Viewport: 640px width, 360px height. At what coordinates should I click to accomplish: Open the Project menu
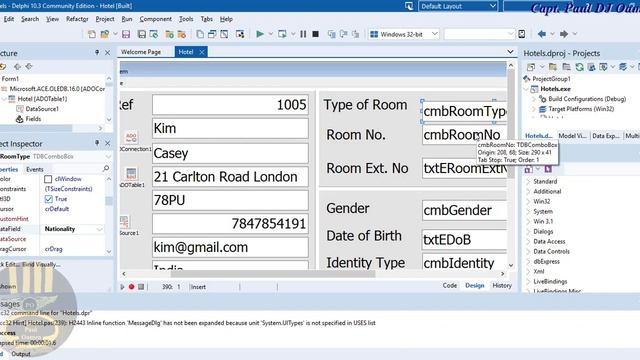105,19
